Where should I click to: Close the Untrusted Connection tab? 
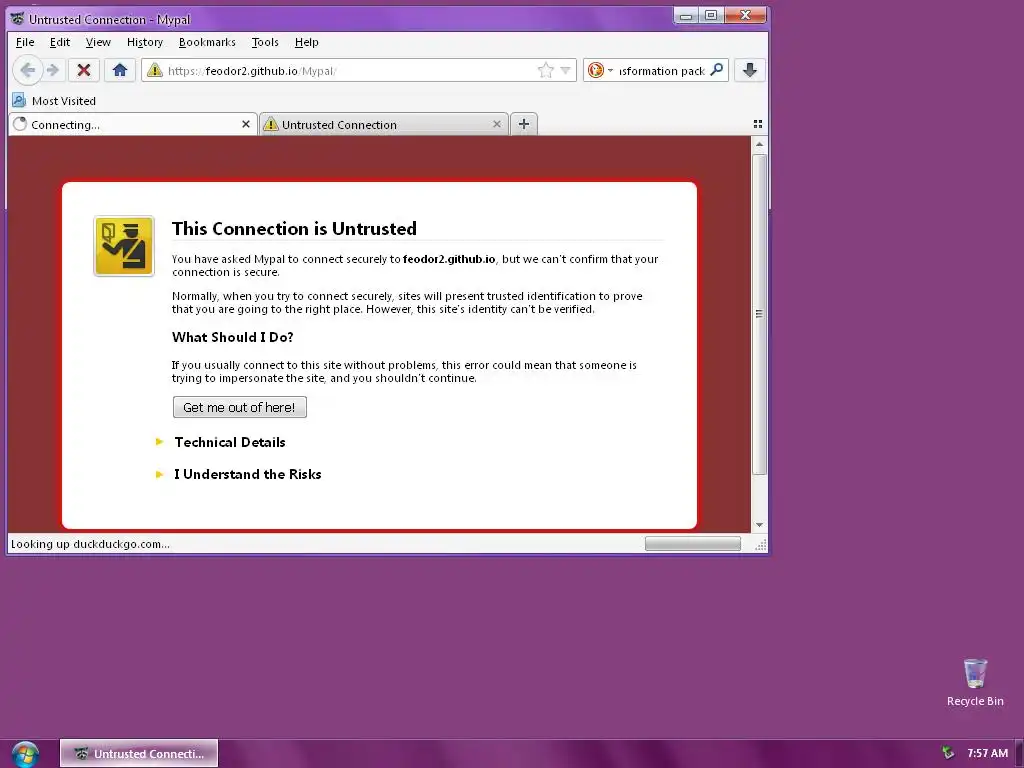click(x=497, y=124)
